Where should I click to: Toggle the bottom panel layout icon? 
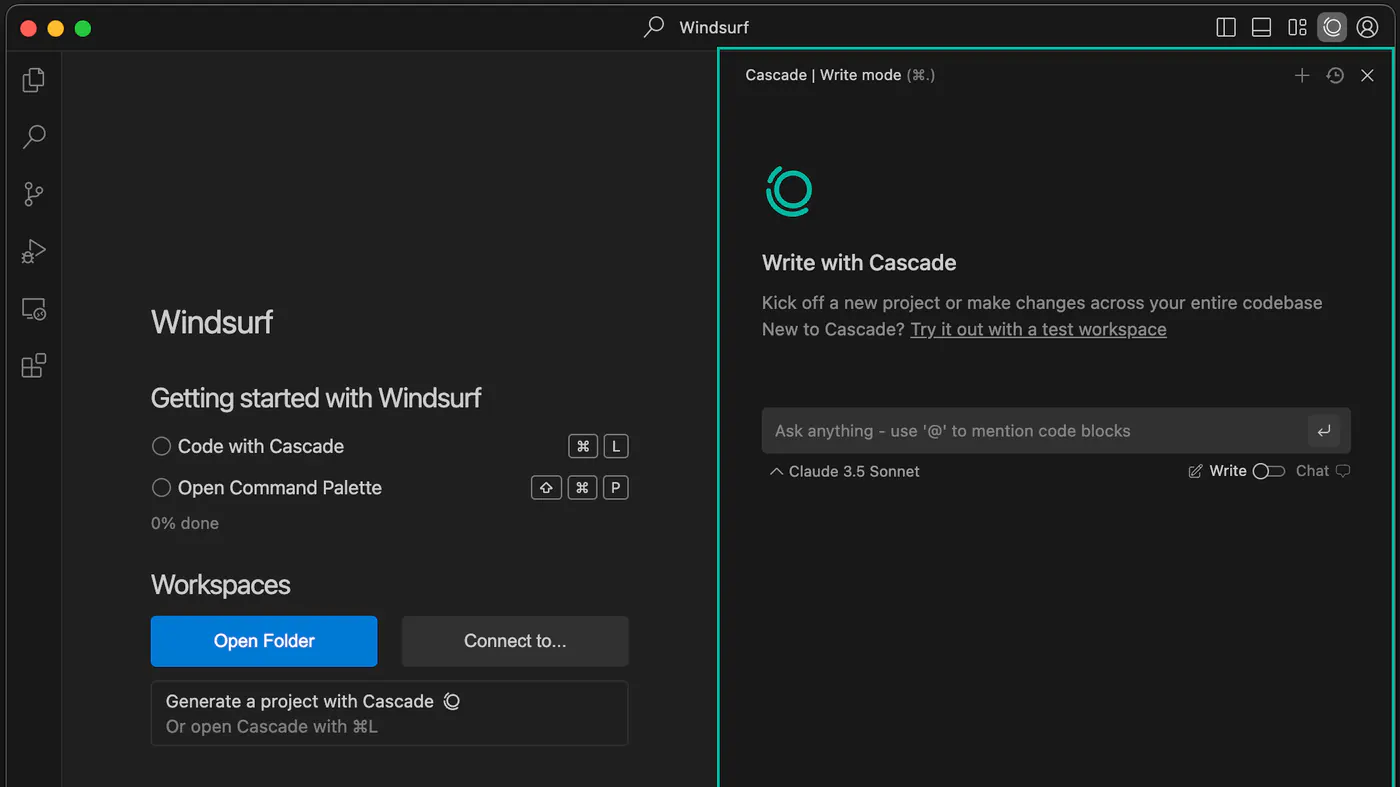pyautogui.click(x=1262, y=28)
